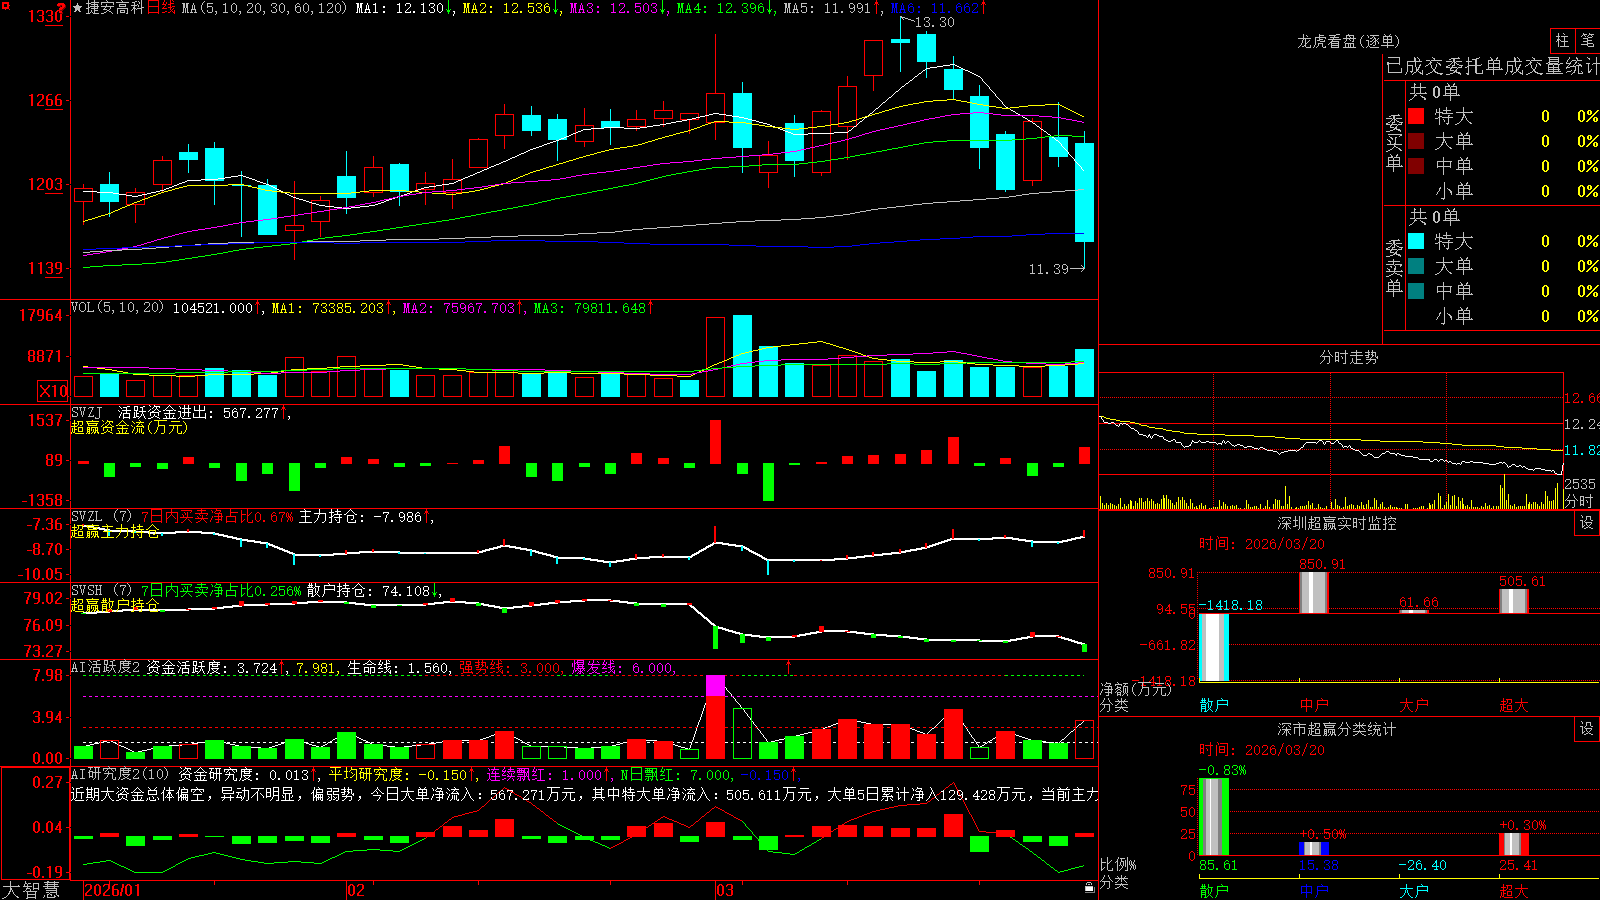Click the AI研究度2(10) indicator name
This screenshot has height=900, width=1600.
120,774
